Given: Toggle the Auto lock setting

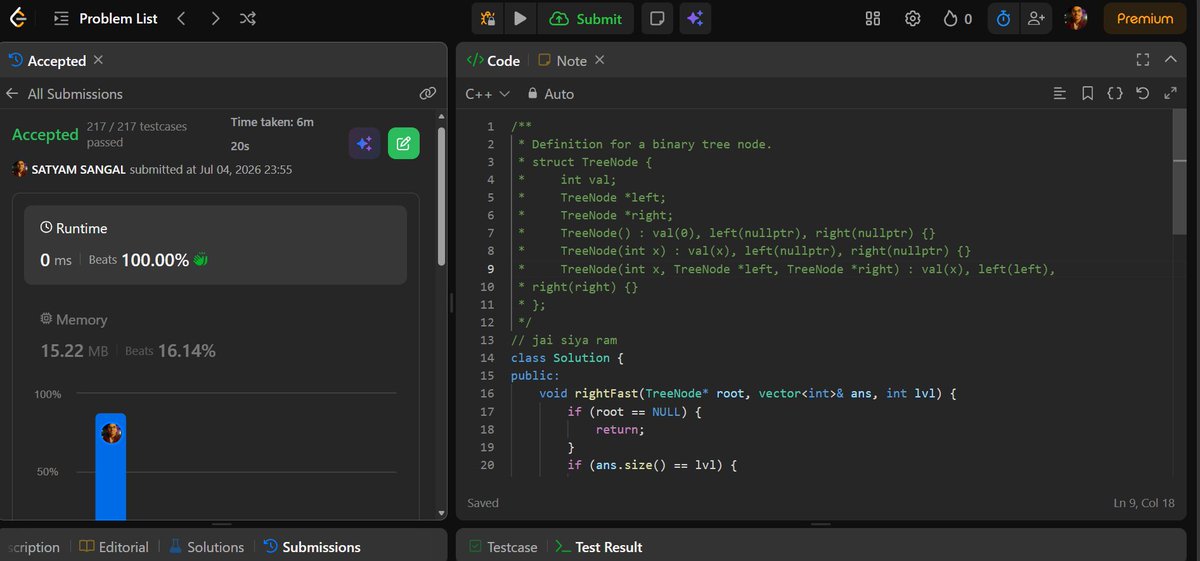Looking at the screenshot, I should click(551, 93).
